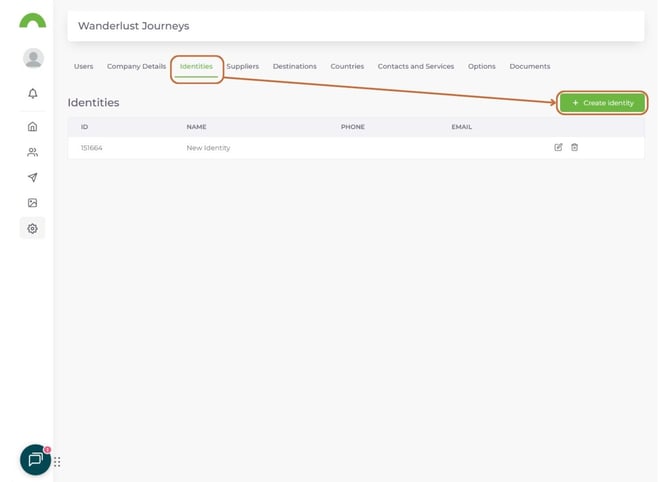Open the settings gear sidebar icon
This screenshot has height=482, width=670.
(x=32, y=228)
